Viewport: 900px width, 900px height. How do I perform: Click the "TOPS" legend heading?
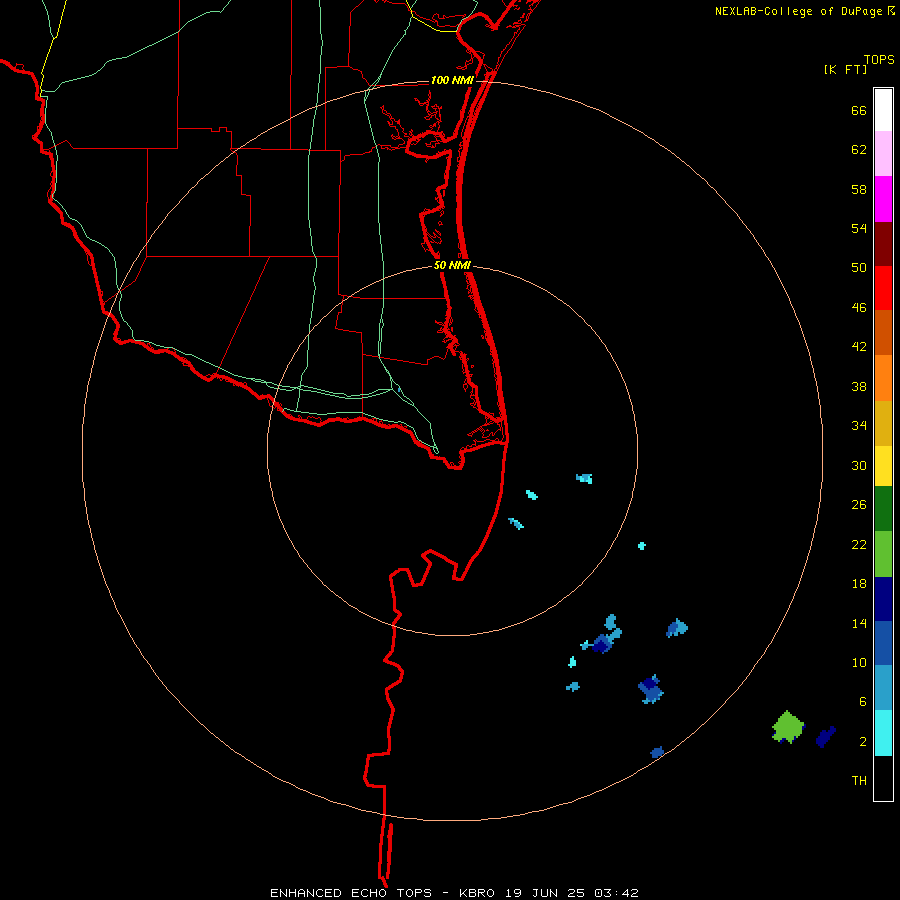pos(879,60)
